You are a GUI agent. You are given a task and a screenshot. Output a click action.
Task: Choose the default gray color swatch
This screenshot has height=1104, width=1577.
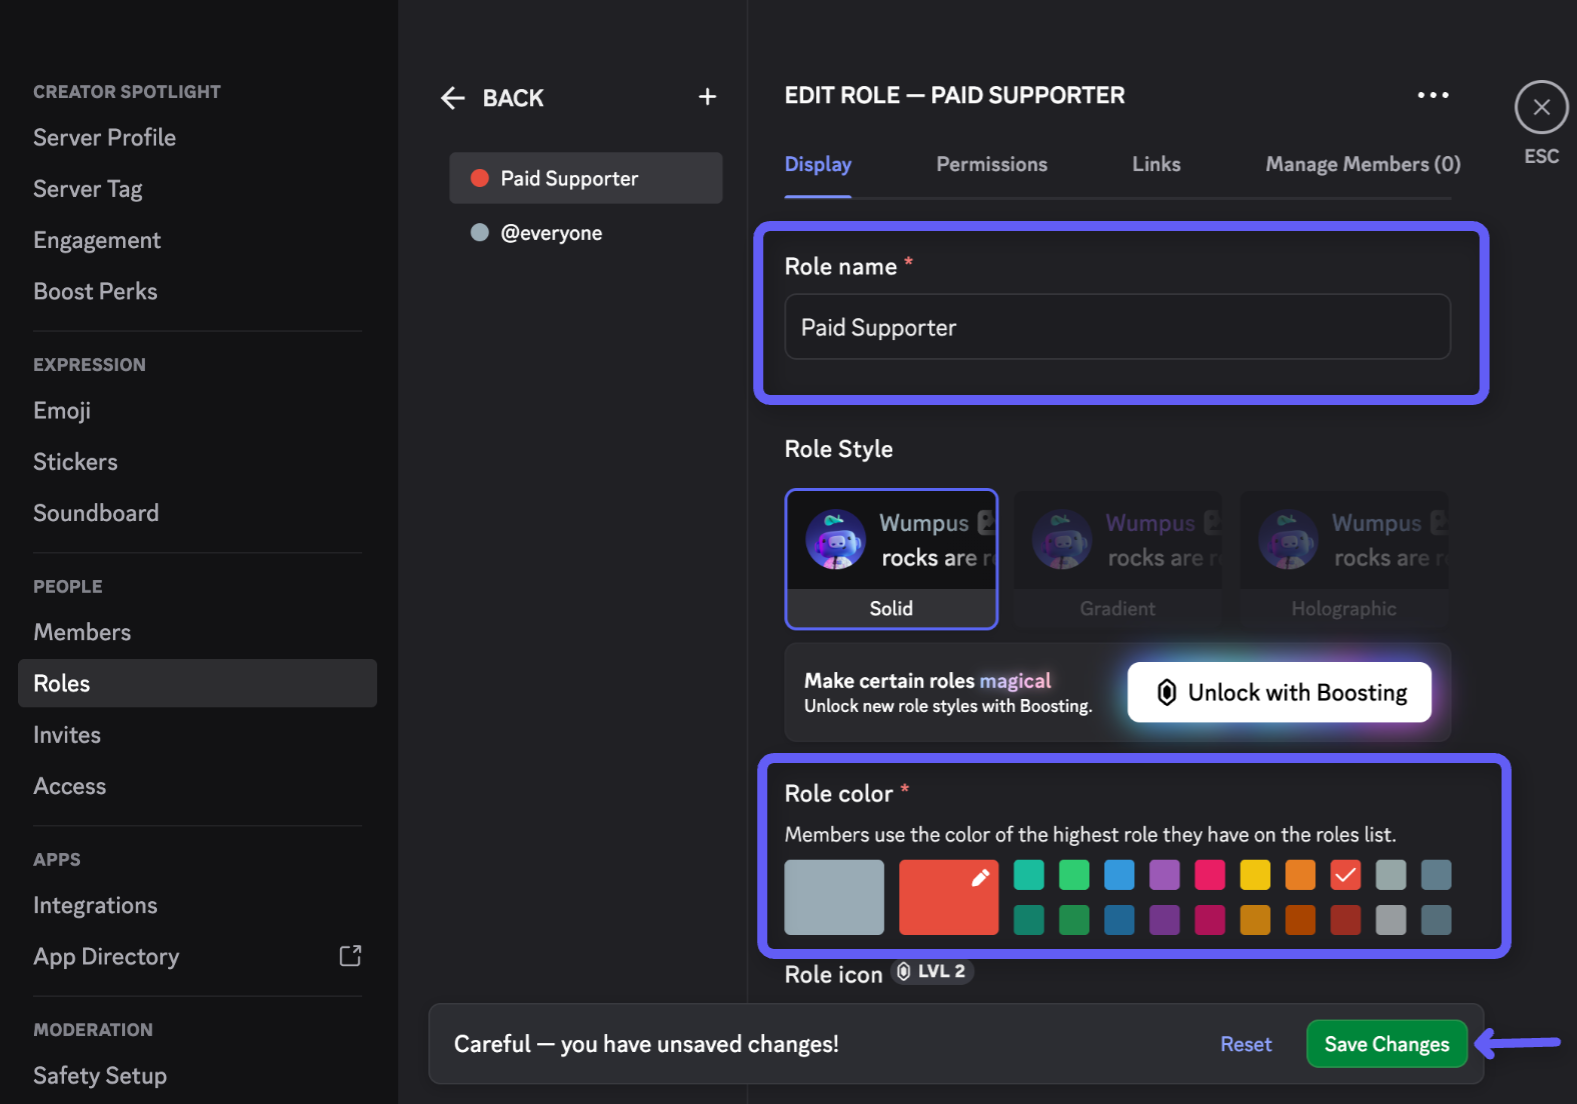tap(834, 897)
